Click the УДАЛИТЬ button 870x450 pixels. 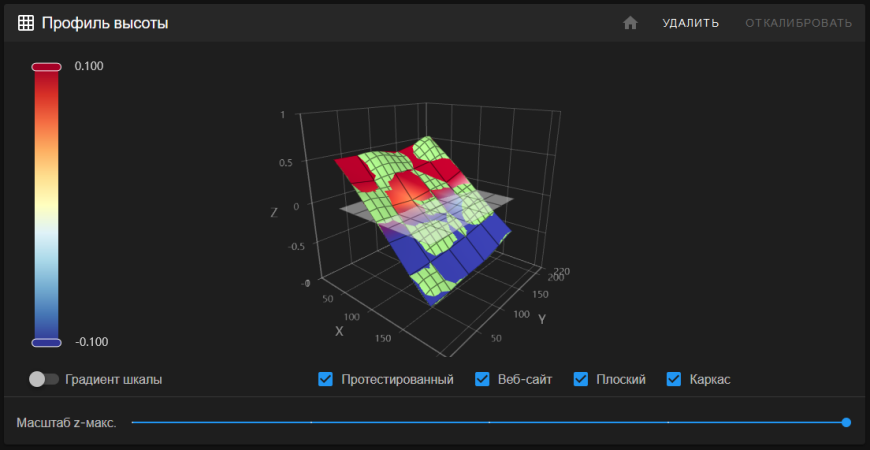coord(690,23)
